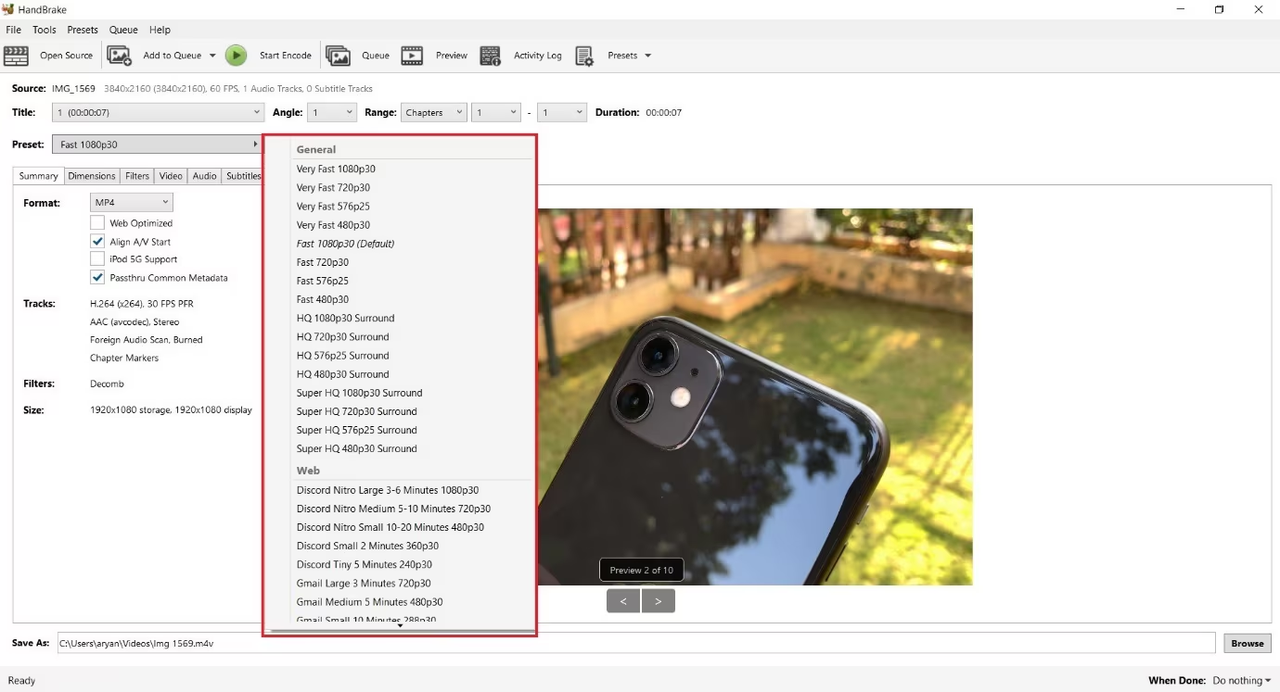Switch to the Audio tab
The width and height of the screenshot is (1280, 692).
point(204,176)
